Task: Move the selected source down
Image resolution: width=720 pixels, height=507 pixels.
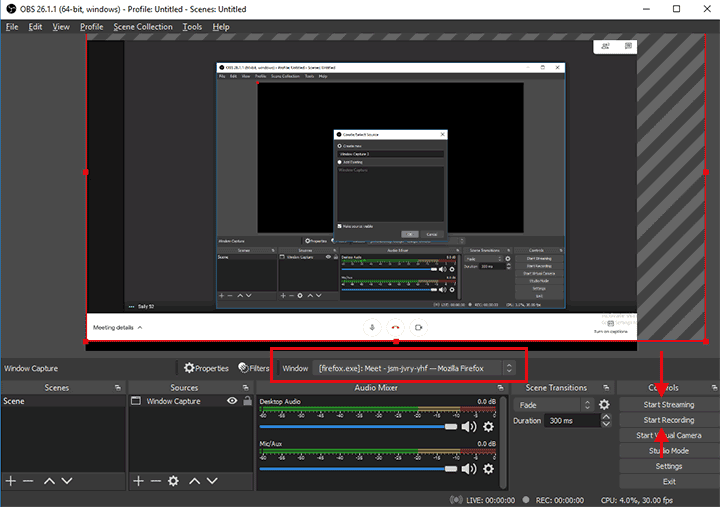Action: click(213, 481)
